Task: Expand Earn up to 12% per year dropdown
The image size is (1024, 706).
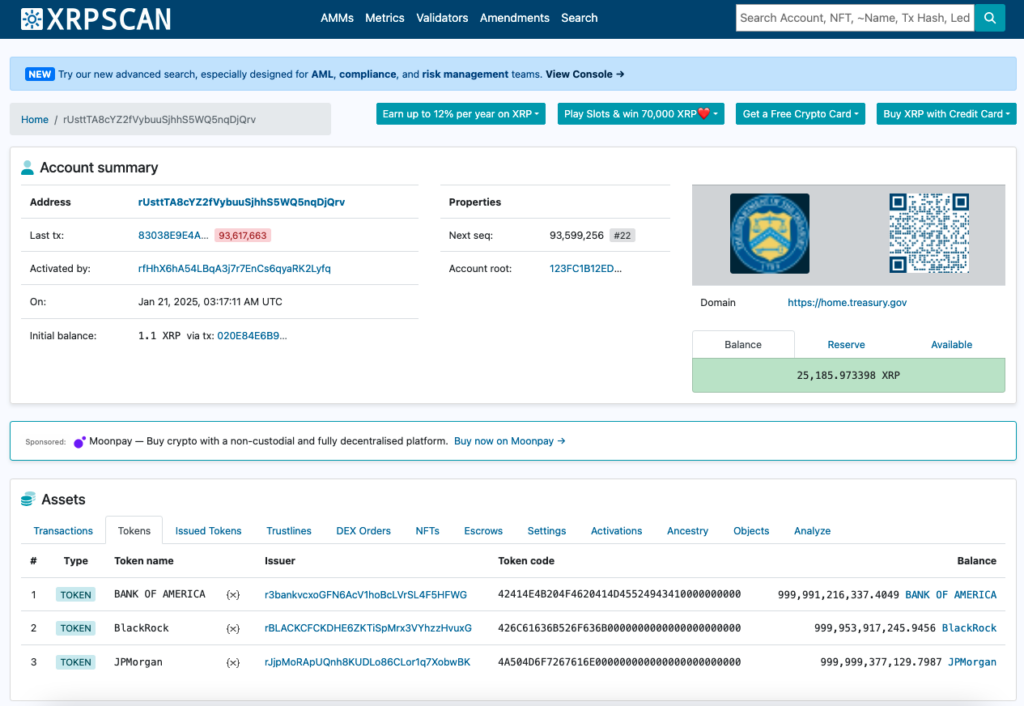Action: tap(460, 114)
